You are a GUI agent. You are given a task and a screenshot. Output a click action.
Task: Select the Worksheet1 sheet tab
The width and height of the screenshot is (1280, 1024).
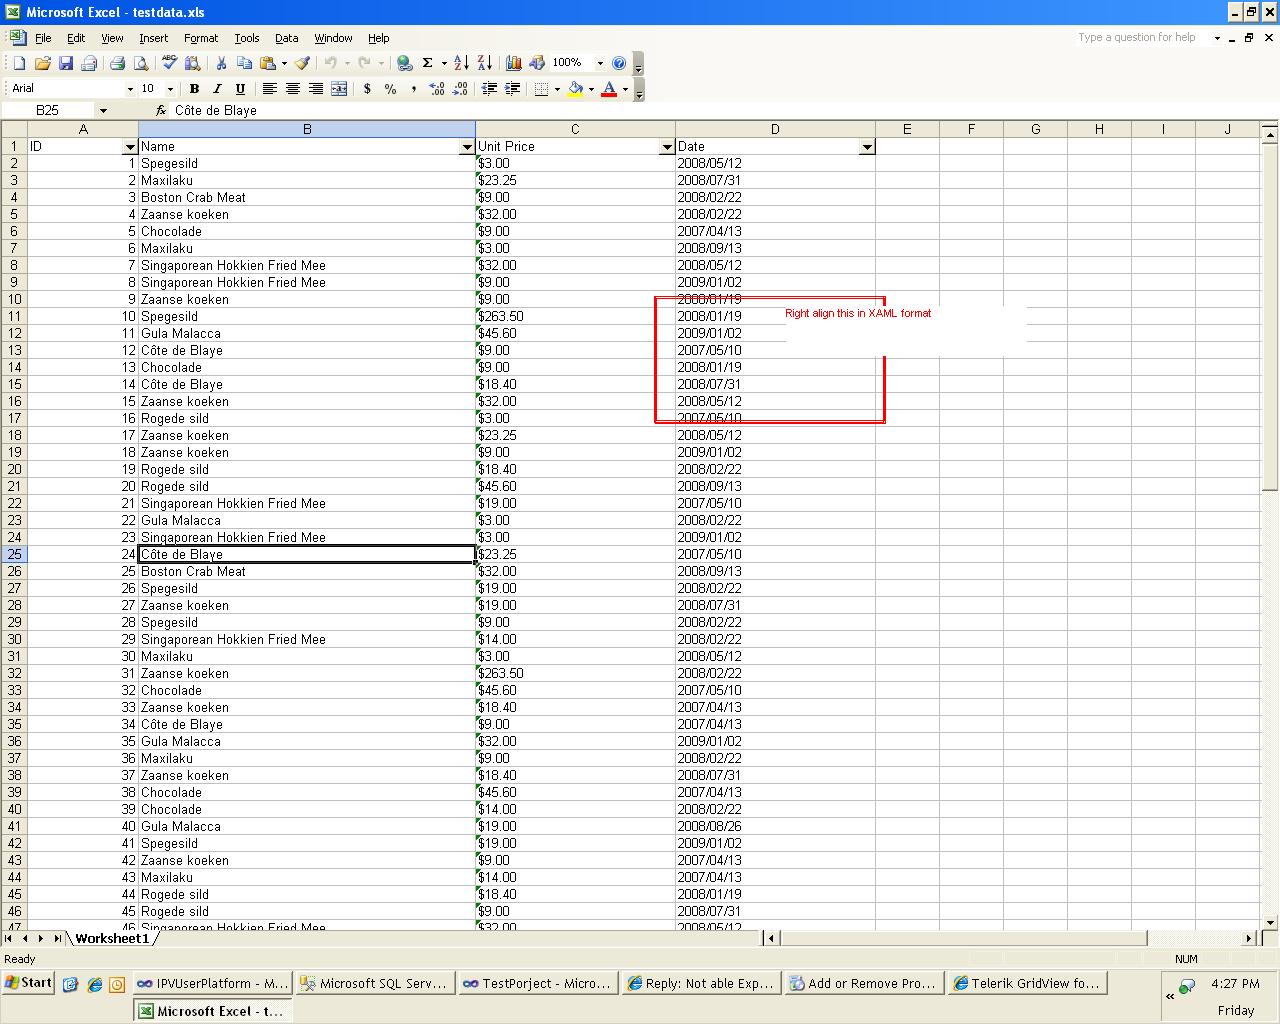112,938
